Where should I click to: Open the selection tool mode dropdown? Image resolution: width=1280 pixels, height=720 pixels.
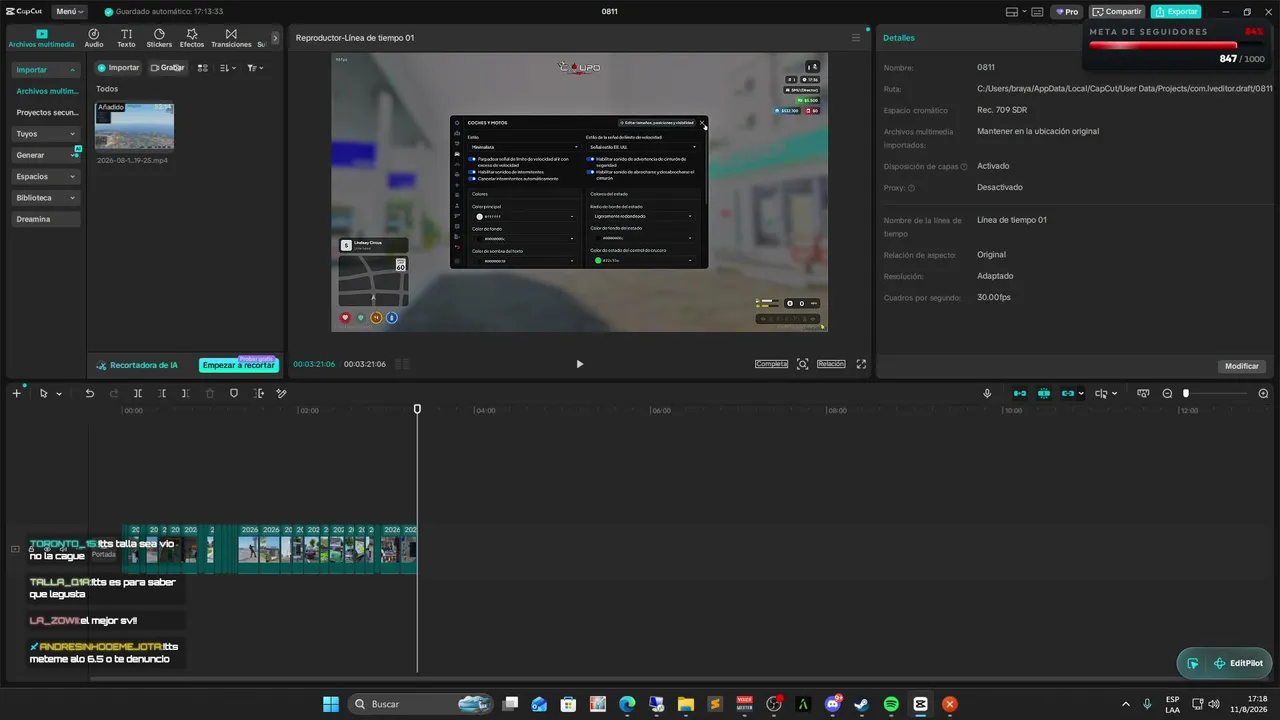coord(59,394)
